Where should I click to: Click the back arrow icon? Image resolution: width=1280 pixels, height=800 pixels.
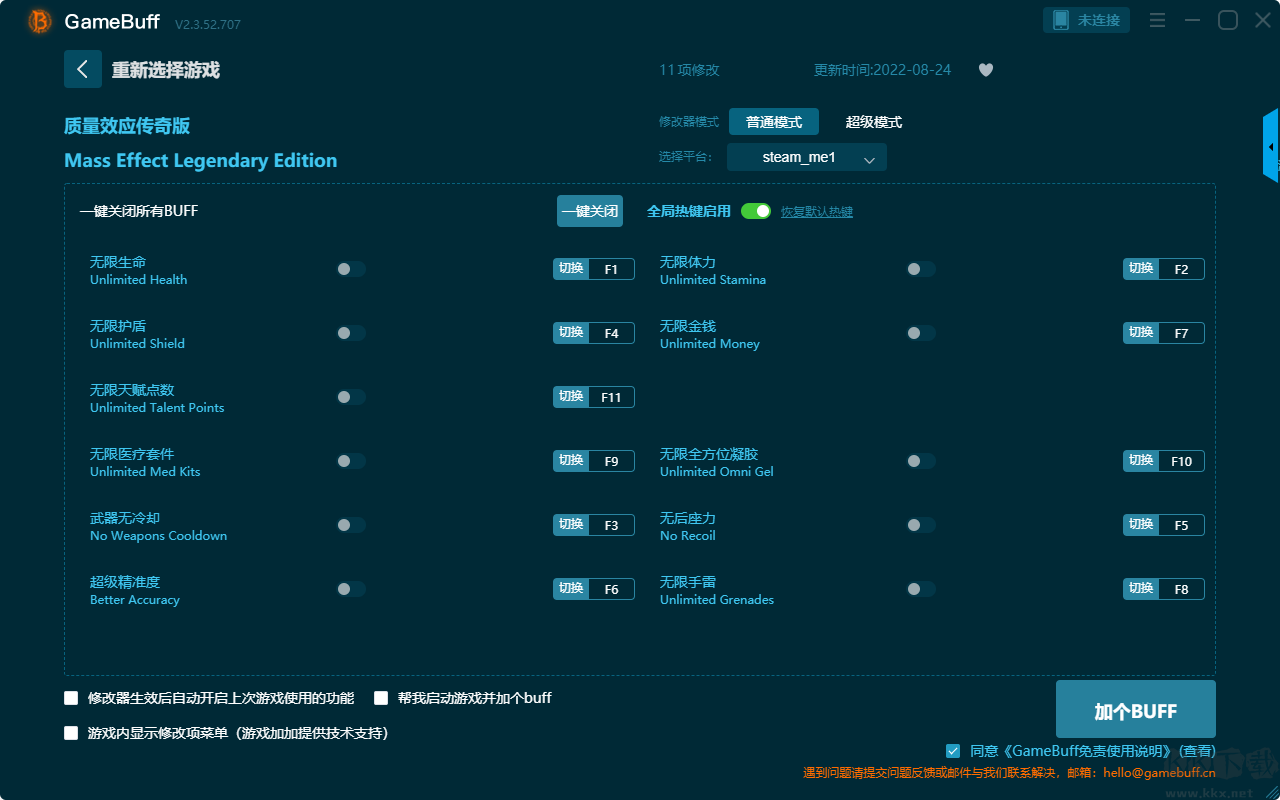(x=83, y=69)
